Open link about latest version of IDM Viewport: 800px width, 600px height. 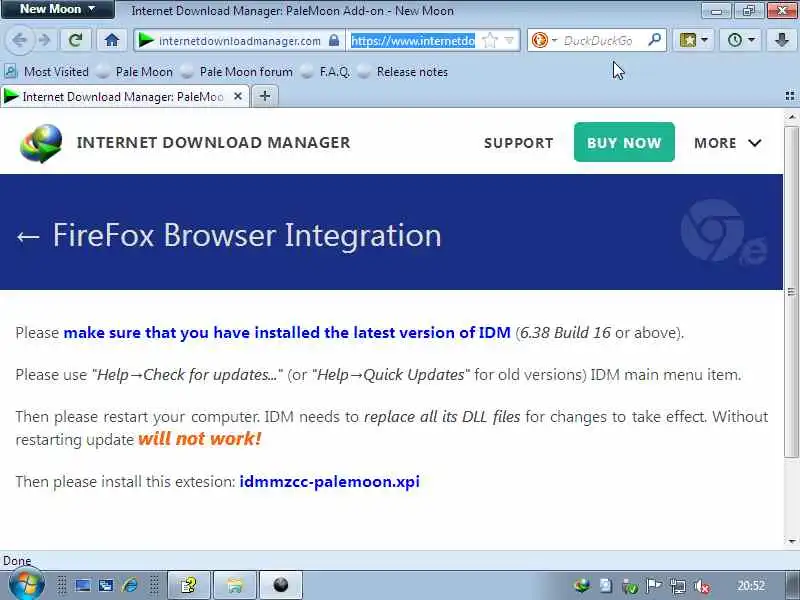click(x=287, y=333)
